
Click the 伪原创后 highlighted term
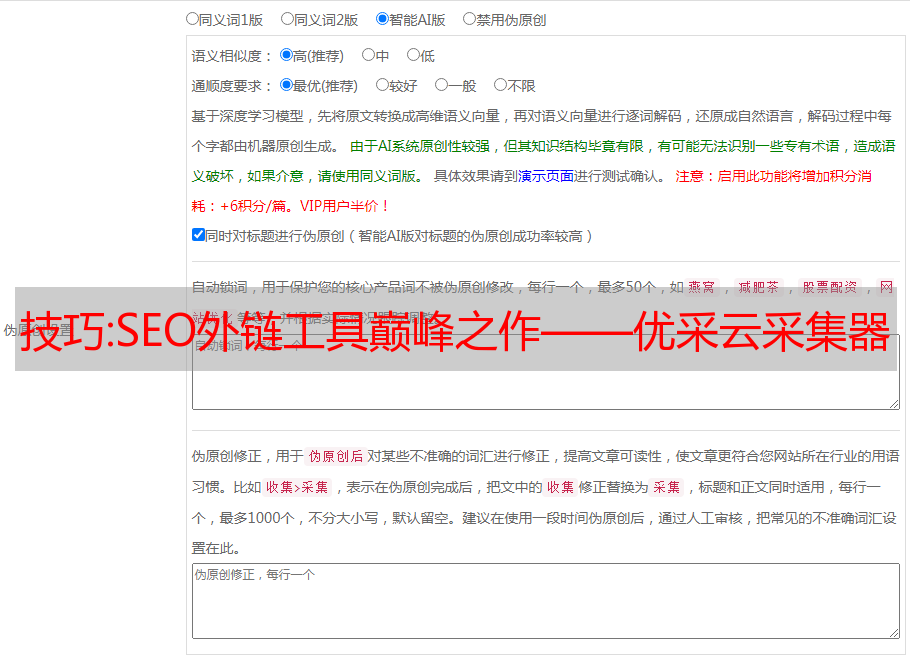coord(336,456)
